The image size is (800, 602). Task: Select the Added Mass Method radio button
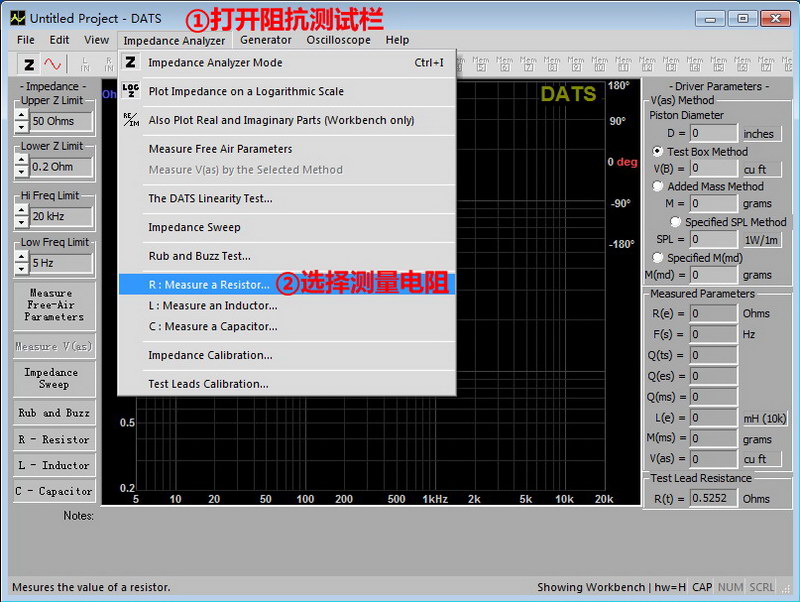pyautogui.click(x=658, y=186)
